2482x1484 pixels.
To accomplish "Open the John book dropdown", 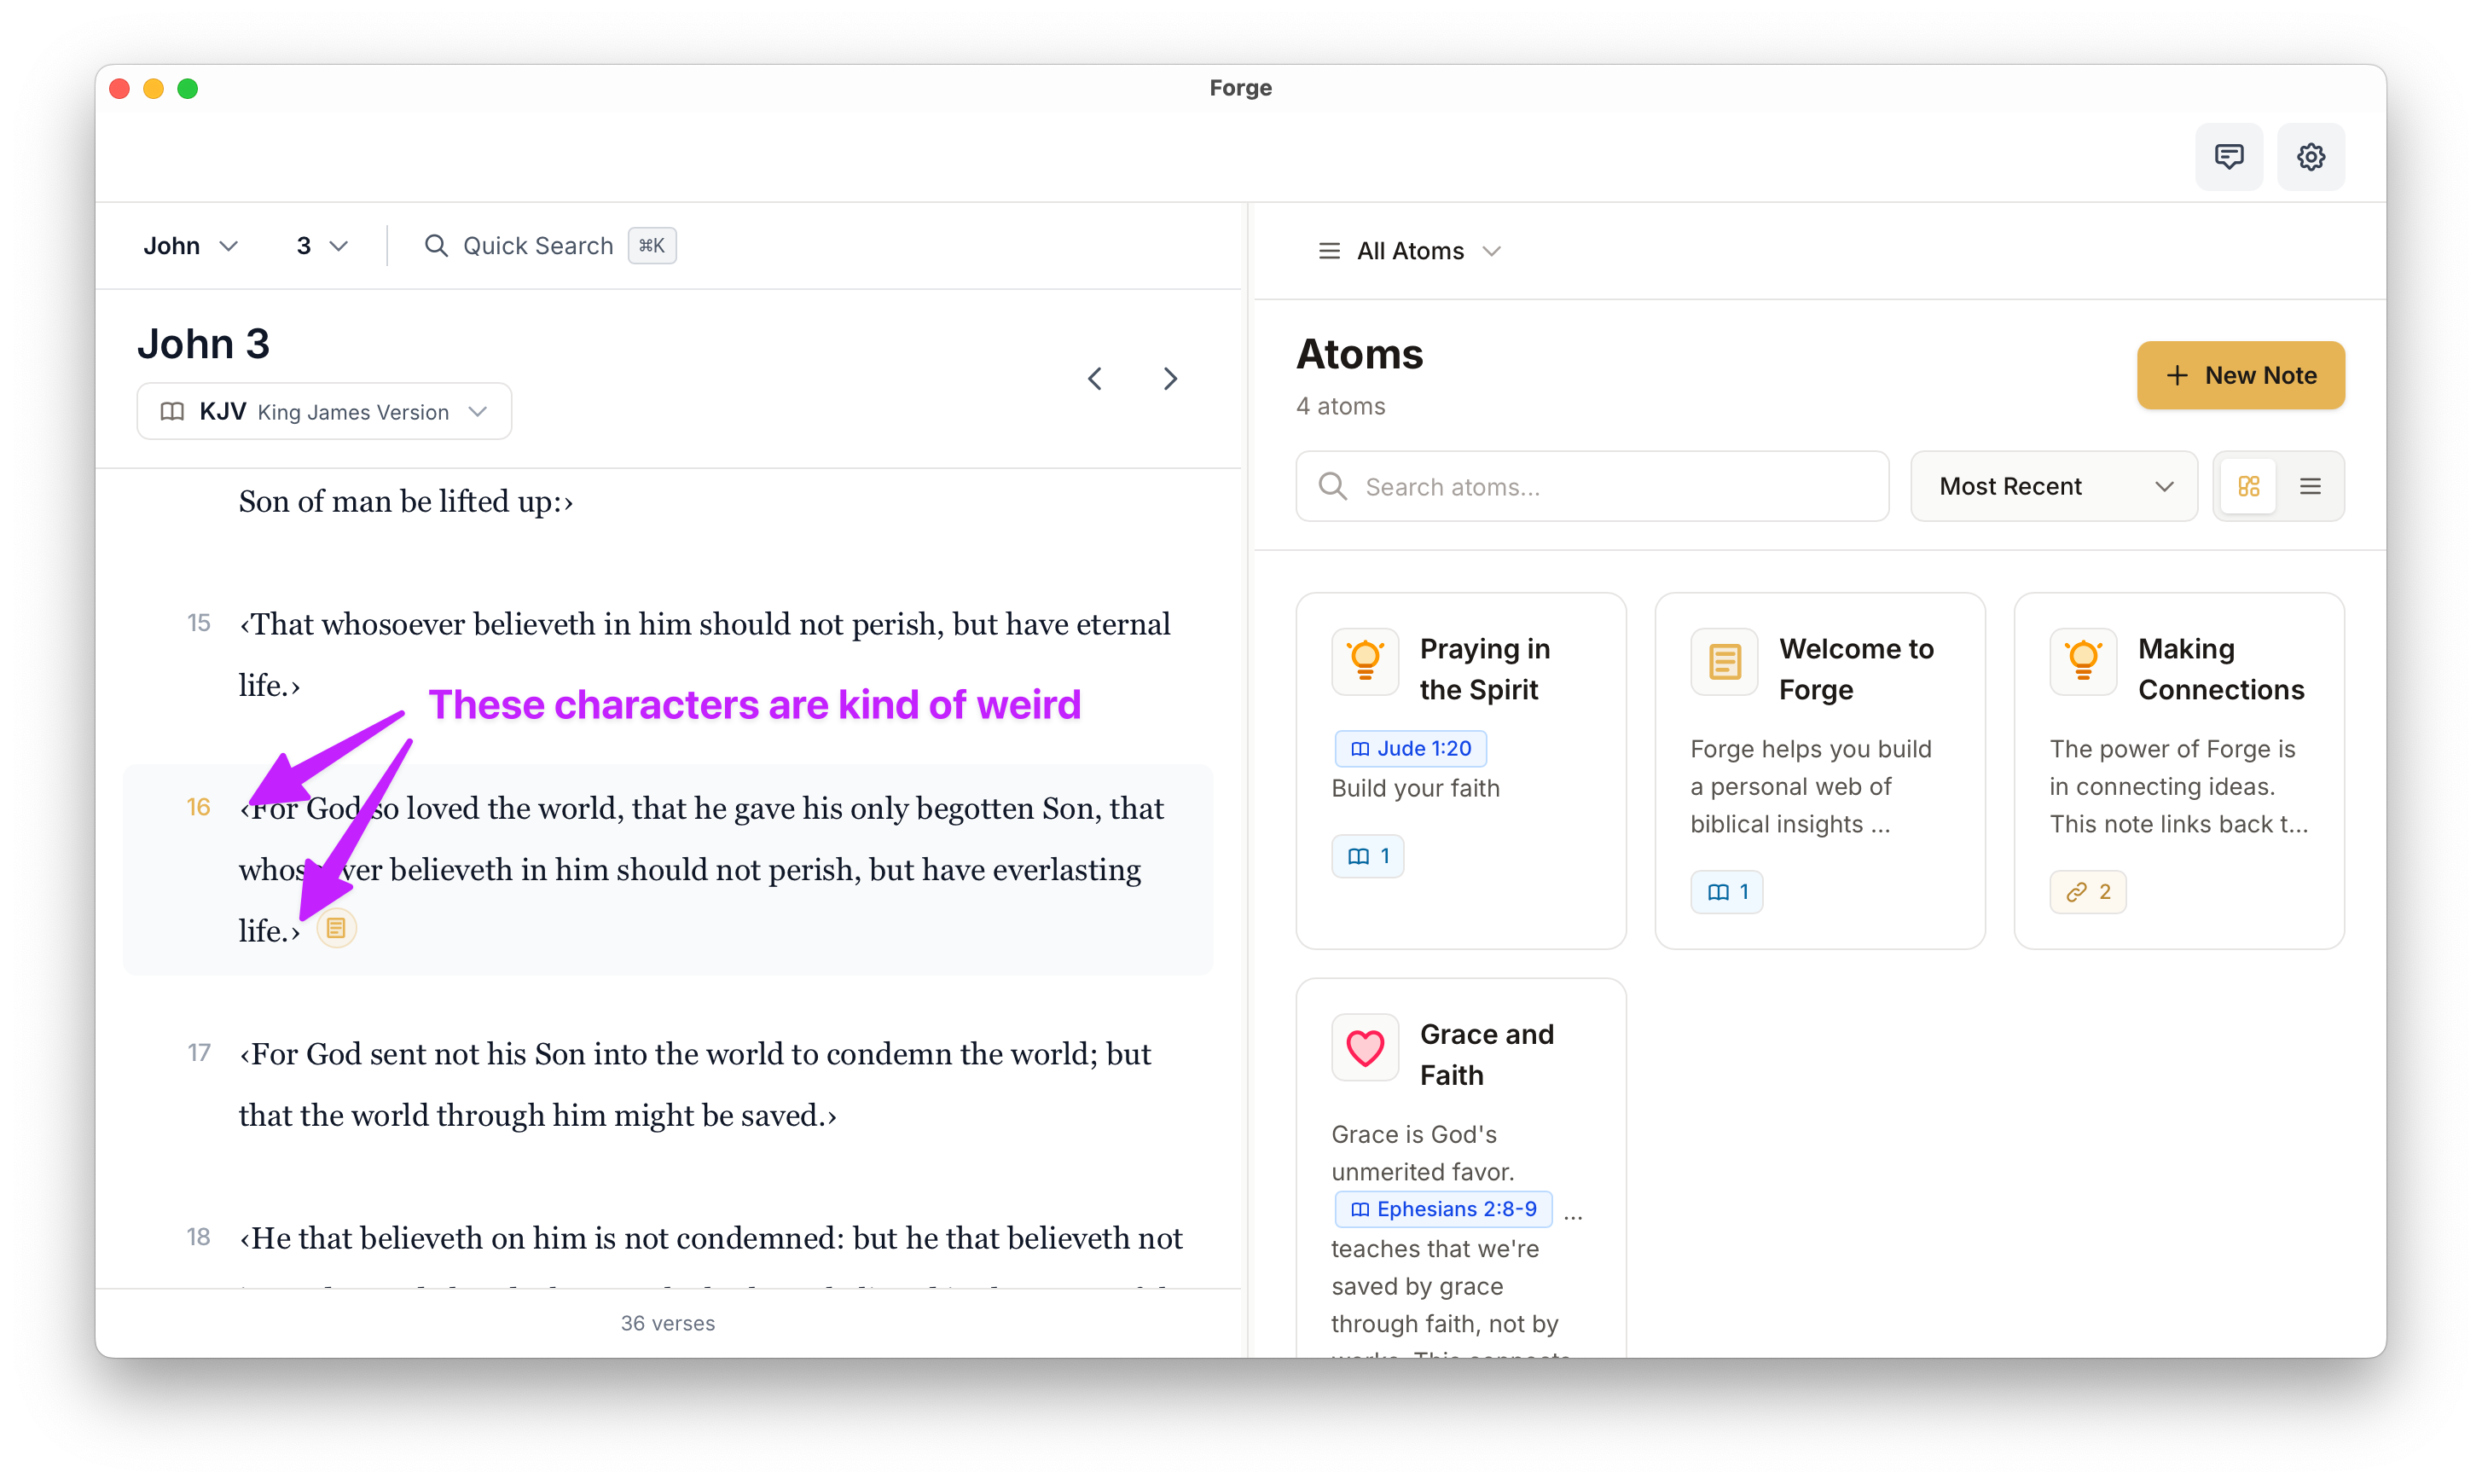I will point(190,246).
